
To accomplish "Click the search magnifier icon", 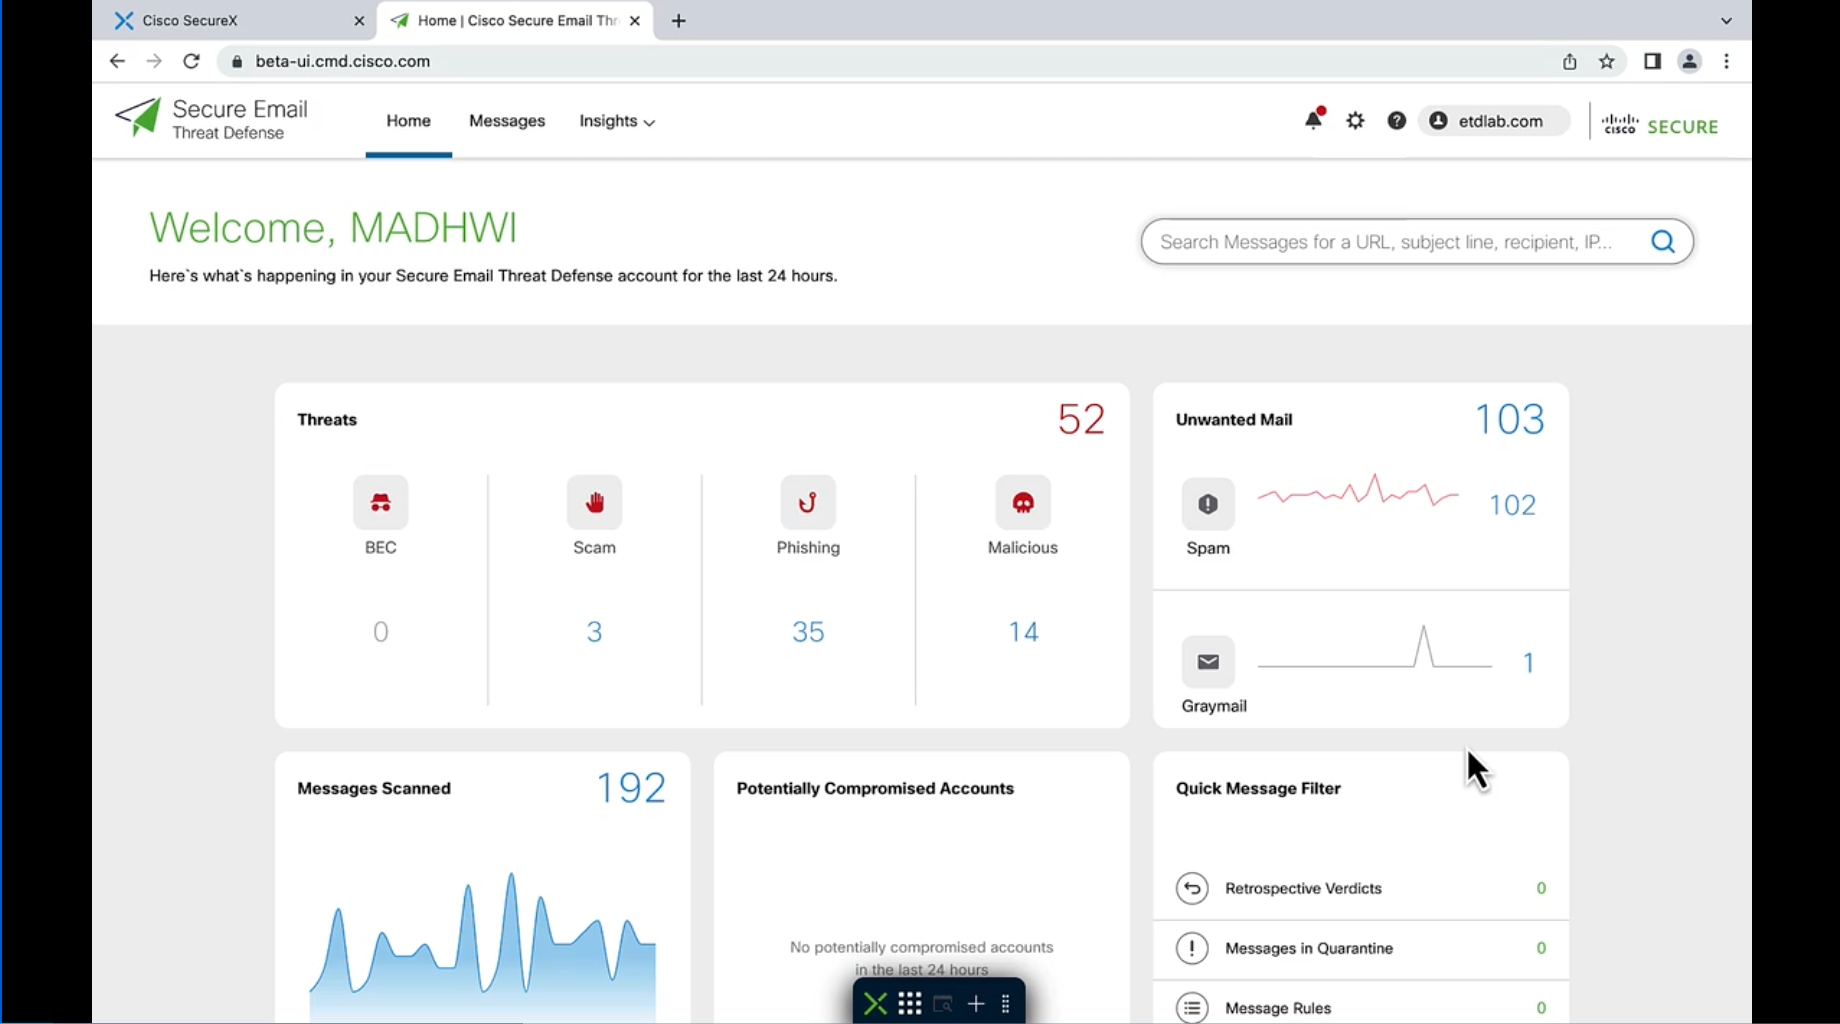I will (1663, 241).
